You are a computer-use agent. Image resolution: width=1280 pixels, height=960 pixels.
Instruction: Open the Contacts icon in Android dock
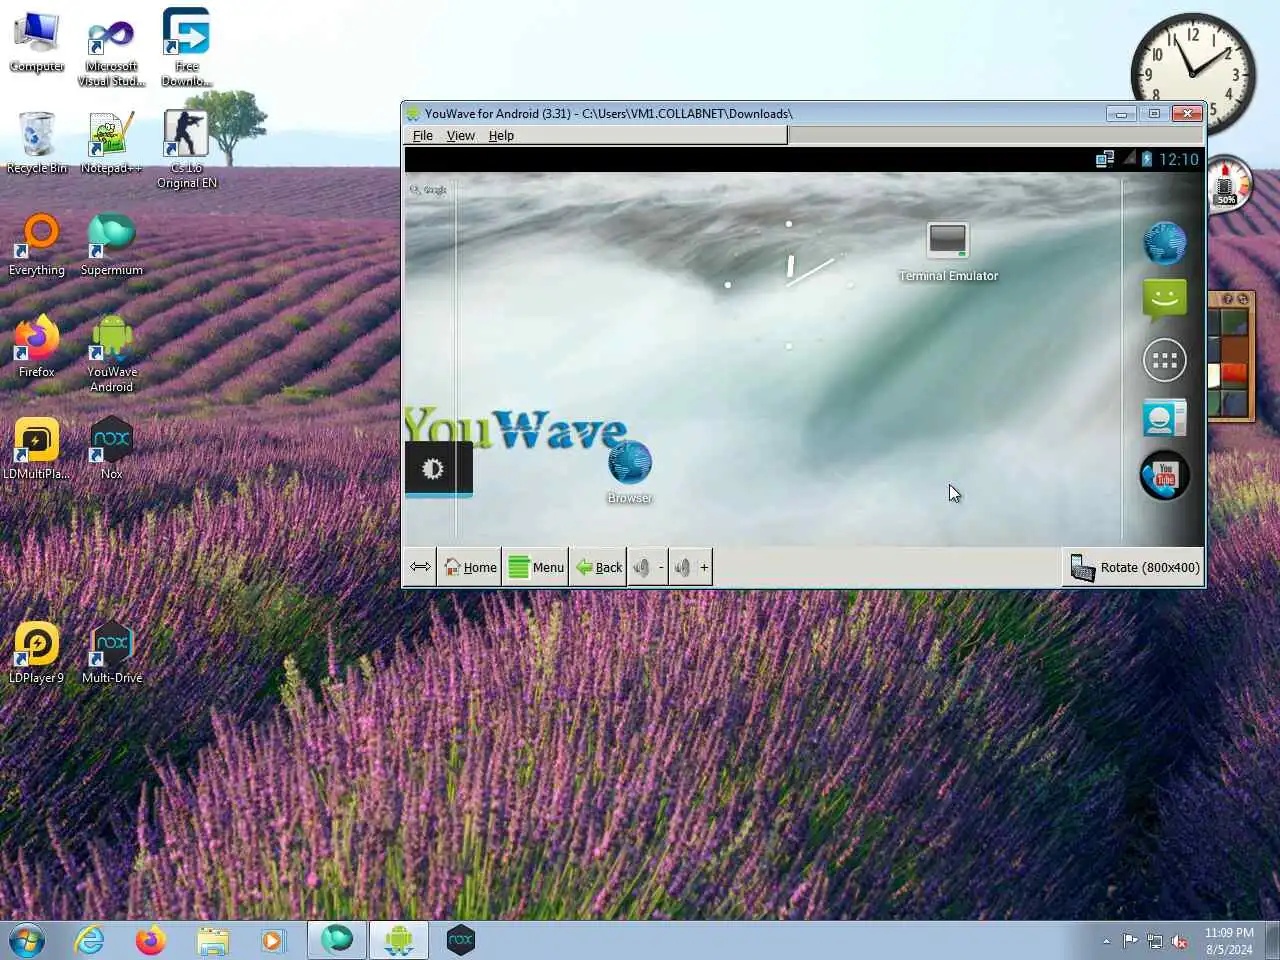1165,418
